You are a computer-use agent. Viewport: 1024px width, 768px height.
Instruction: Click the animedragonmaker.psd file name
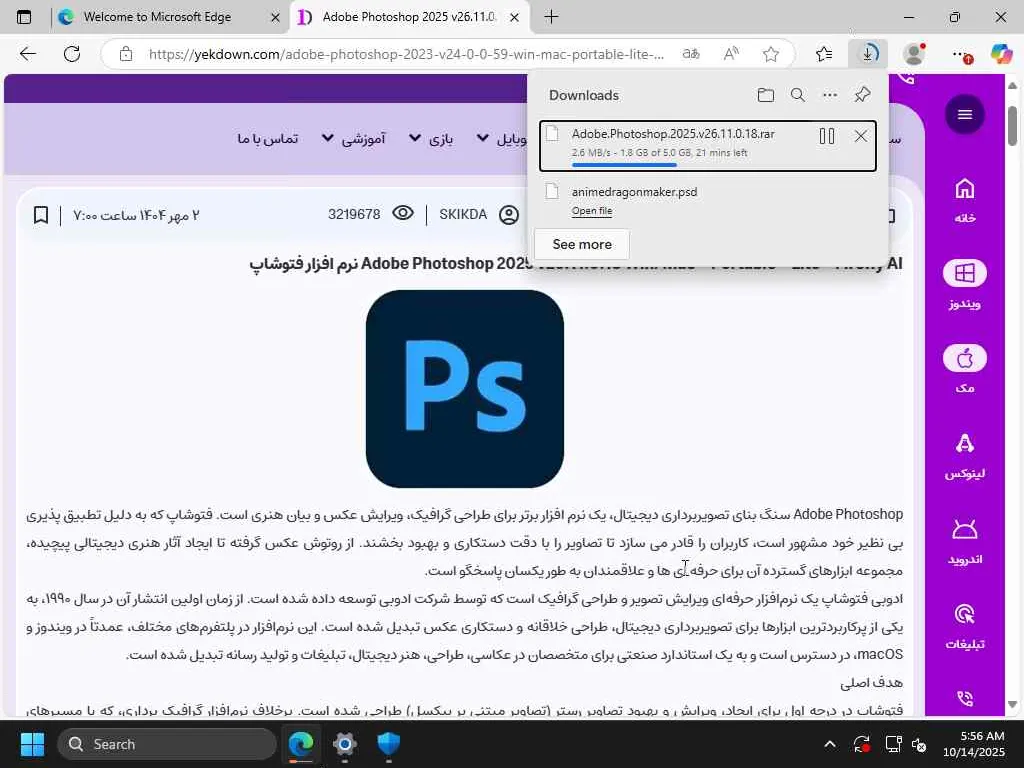tap(634, 192)
